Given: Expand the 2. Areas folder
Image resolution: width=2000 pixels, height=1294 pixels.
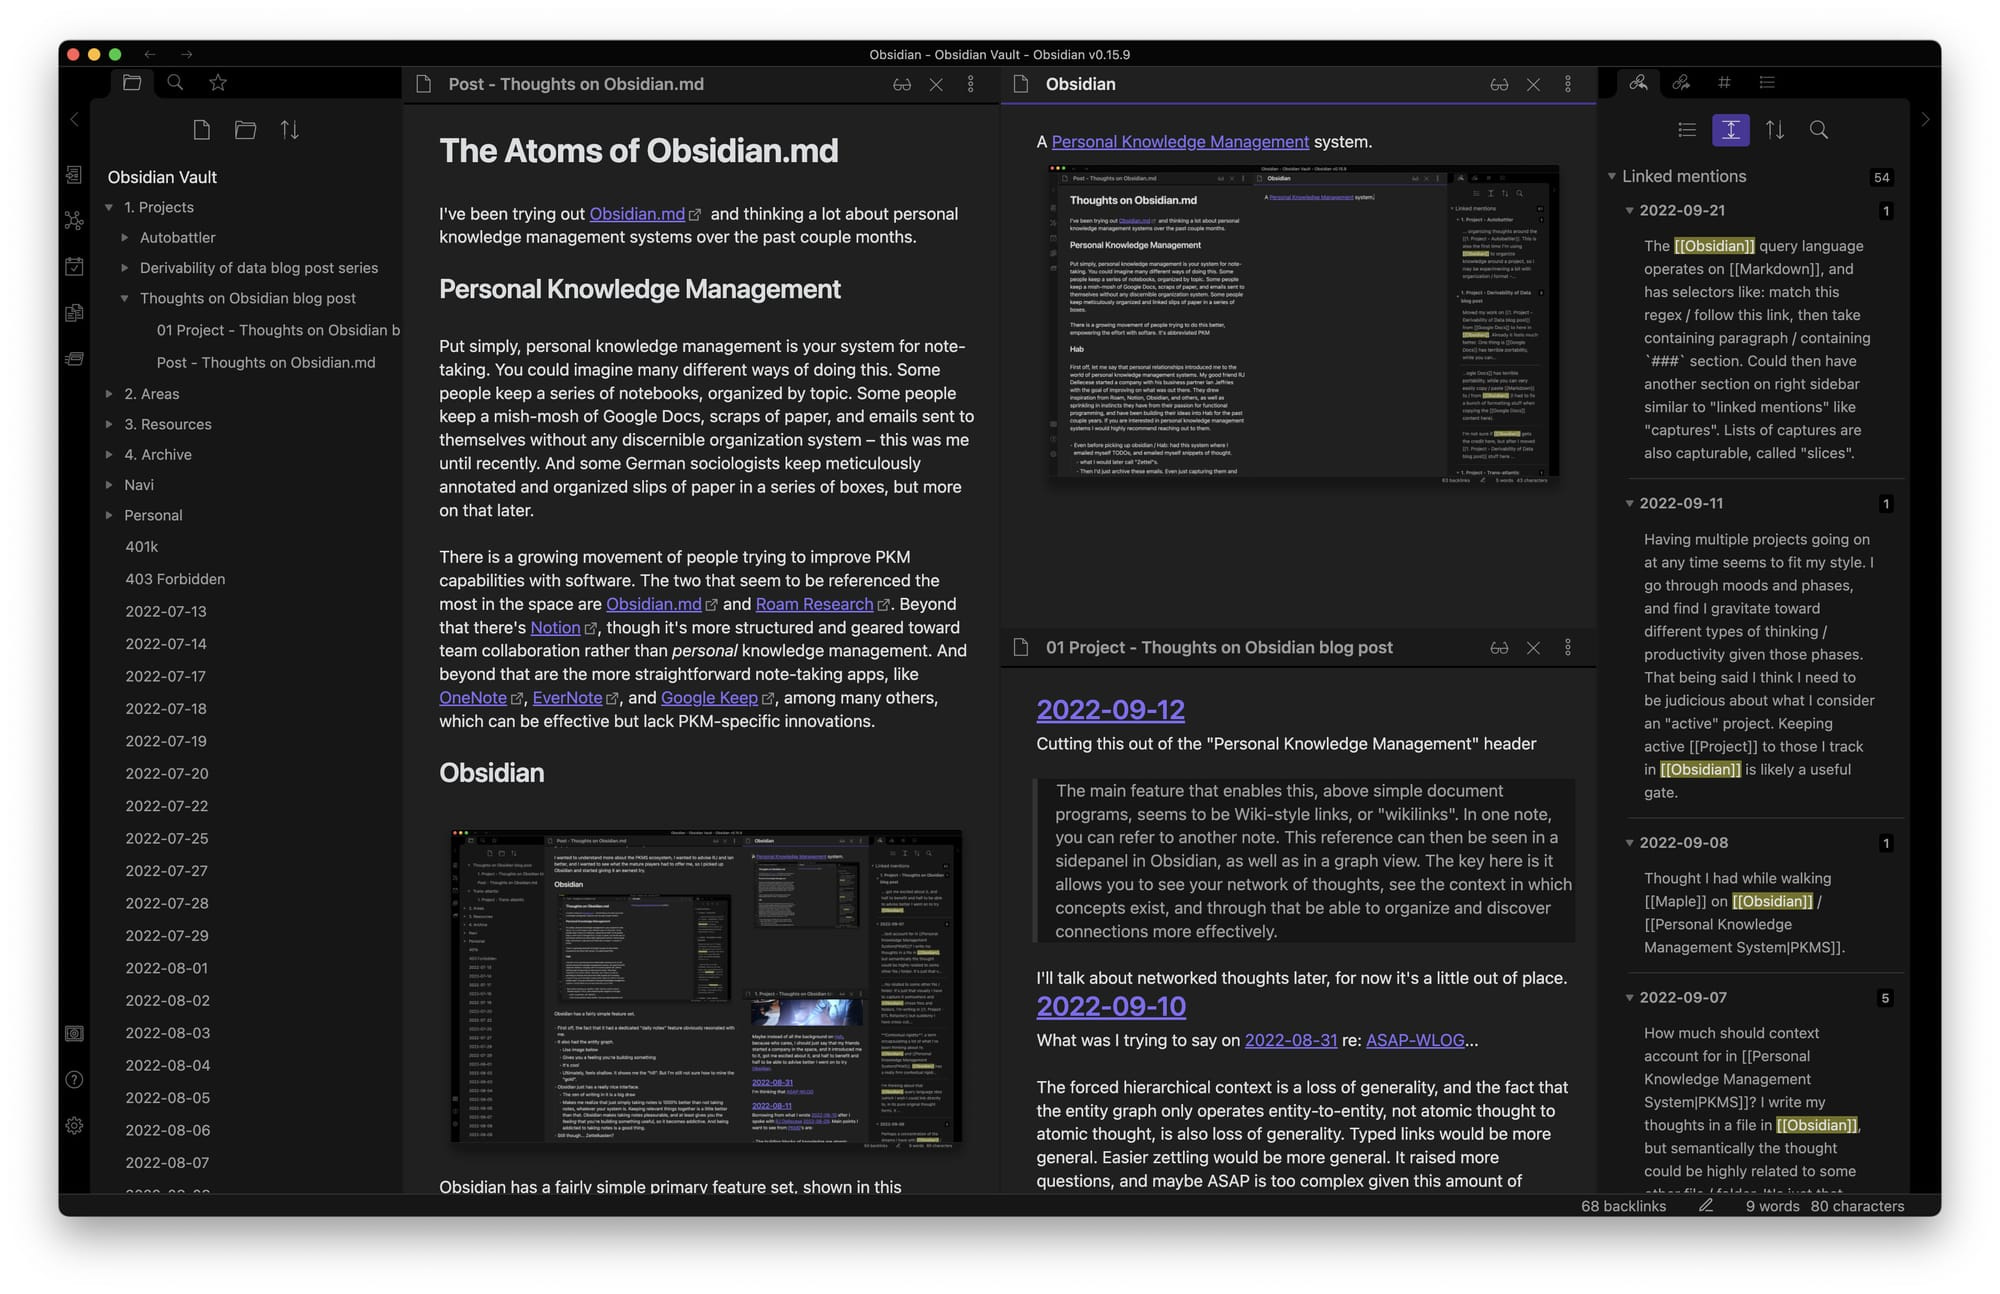Looking at the screenshot, I should [x=109, y=394].
